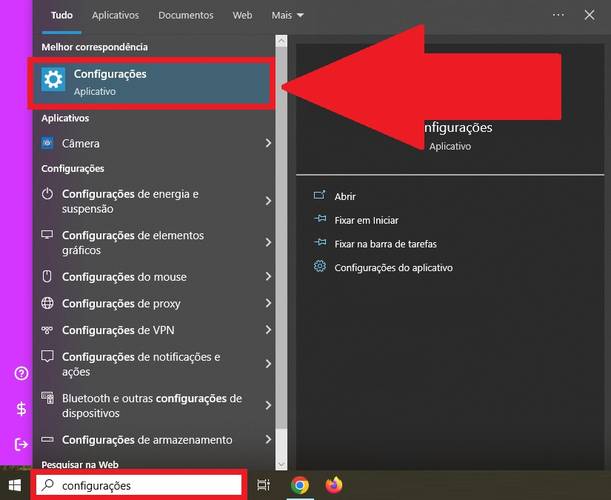Open Configurações do aplicativo link
Image resolution: width=611 pixels, height=500 pixels.
pos(394,268)
